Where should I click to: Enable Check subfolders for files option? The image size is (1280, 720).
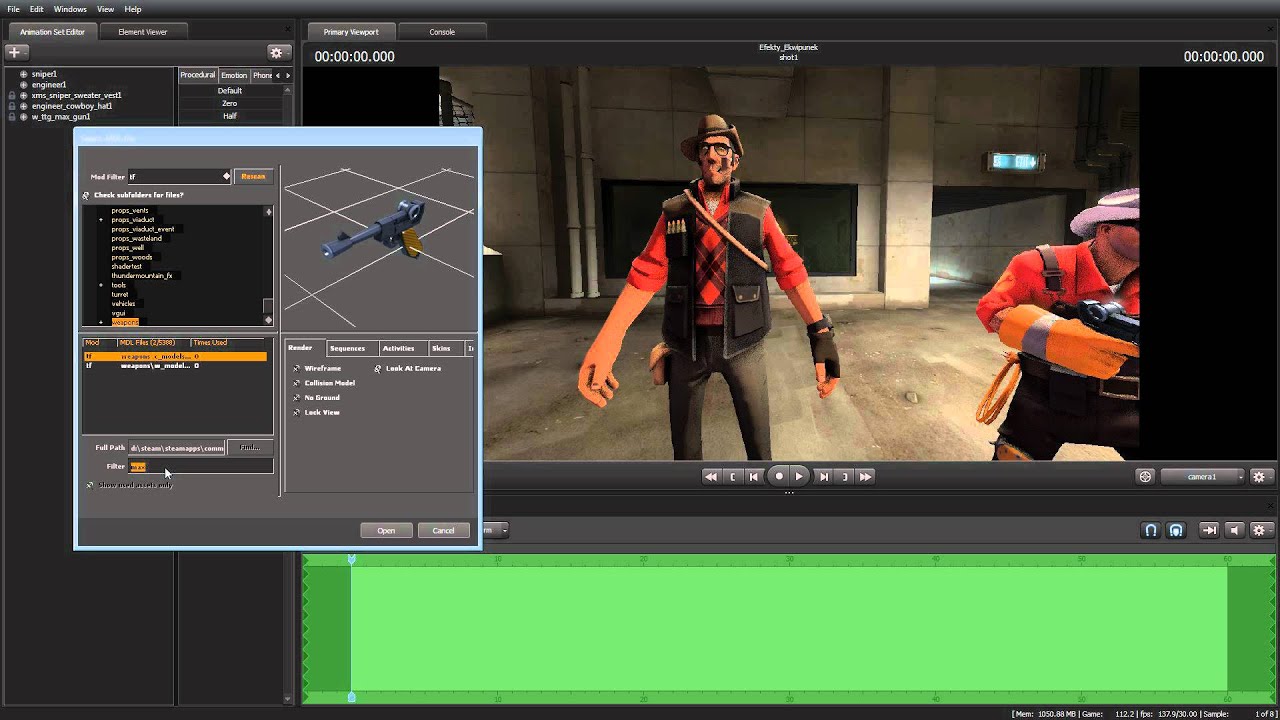(x=87, y=195)
